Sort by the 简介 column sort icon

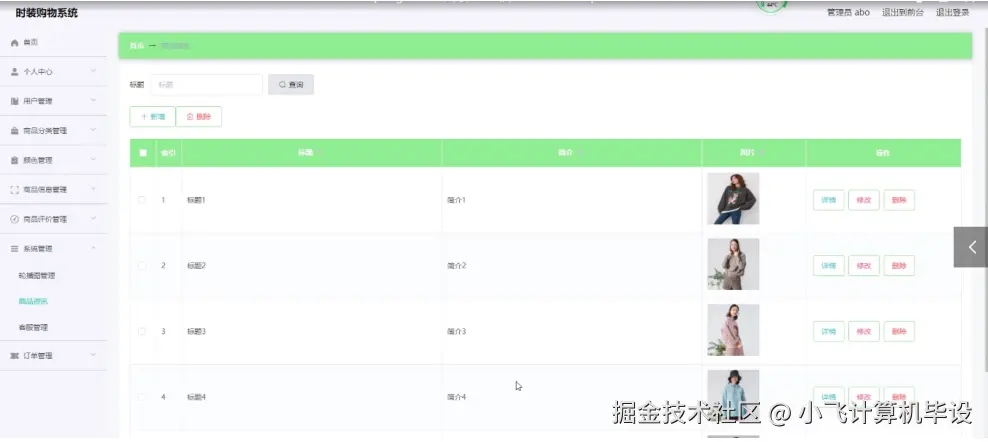click(579, 153)
